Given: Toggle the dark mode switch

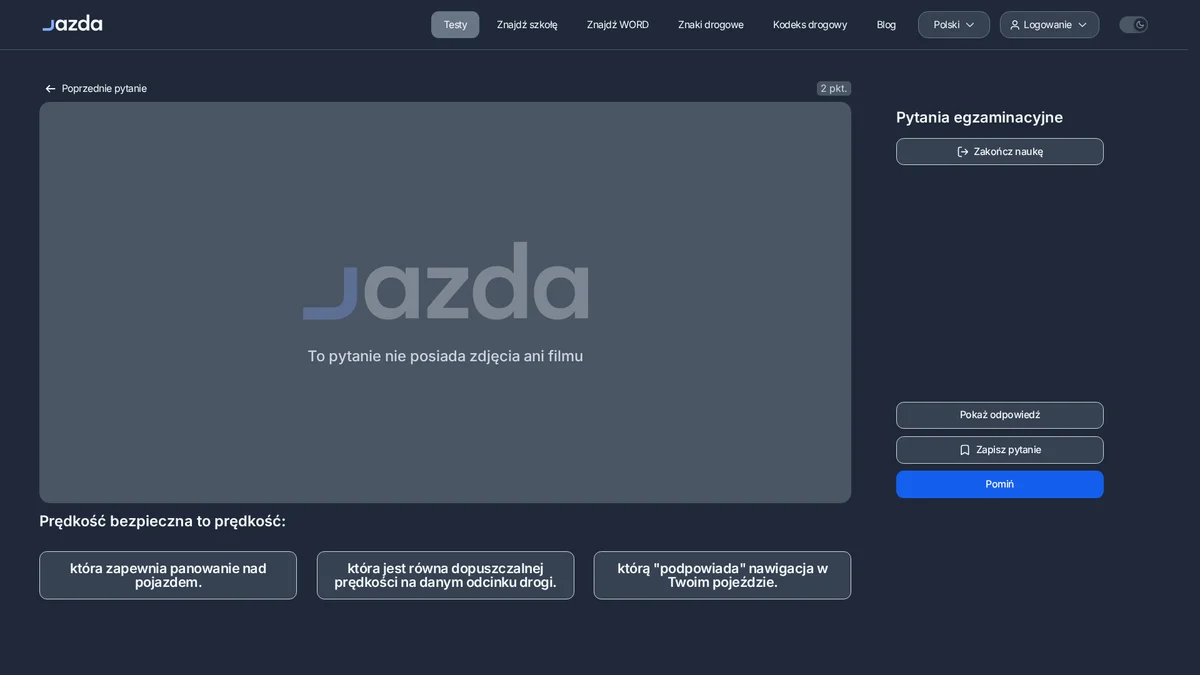Looking at the screenshot, I should pos(1133,25).
